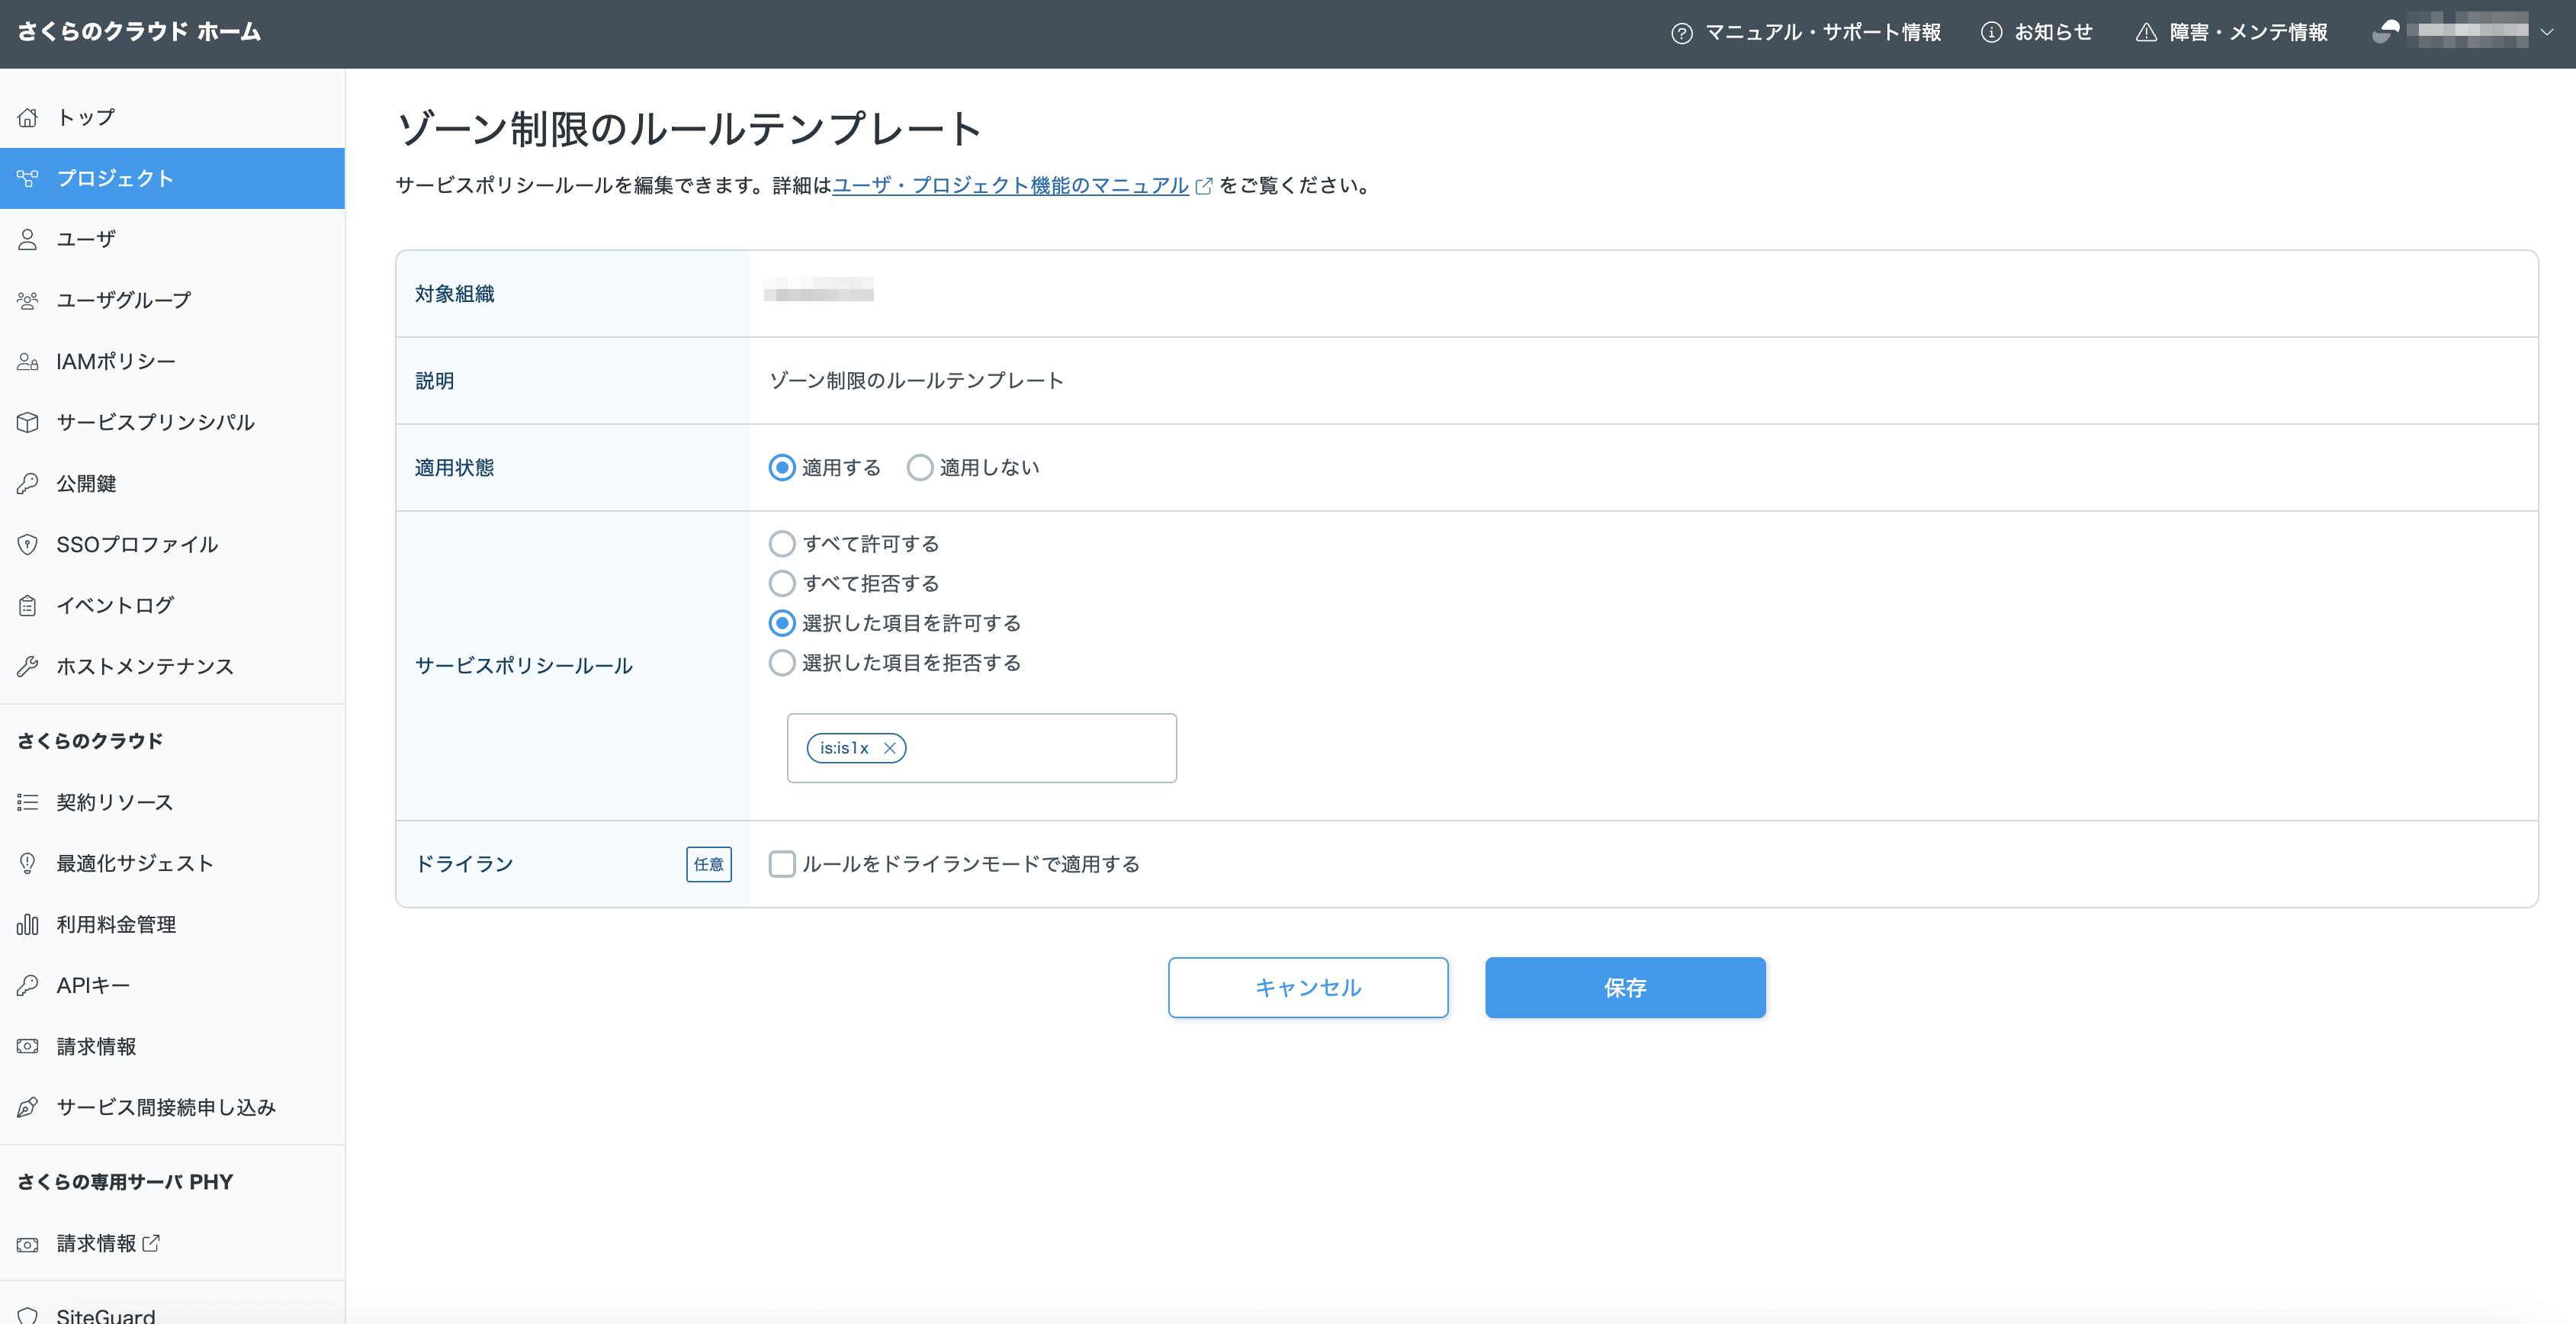Expand the account dropdown chevron at top right
Screen dimensions: 2576x1324
coord(2547,32)
